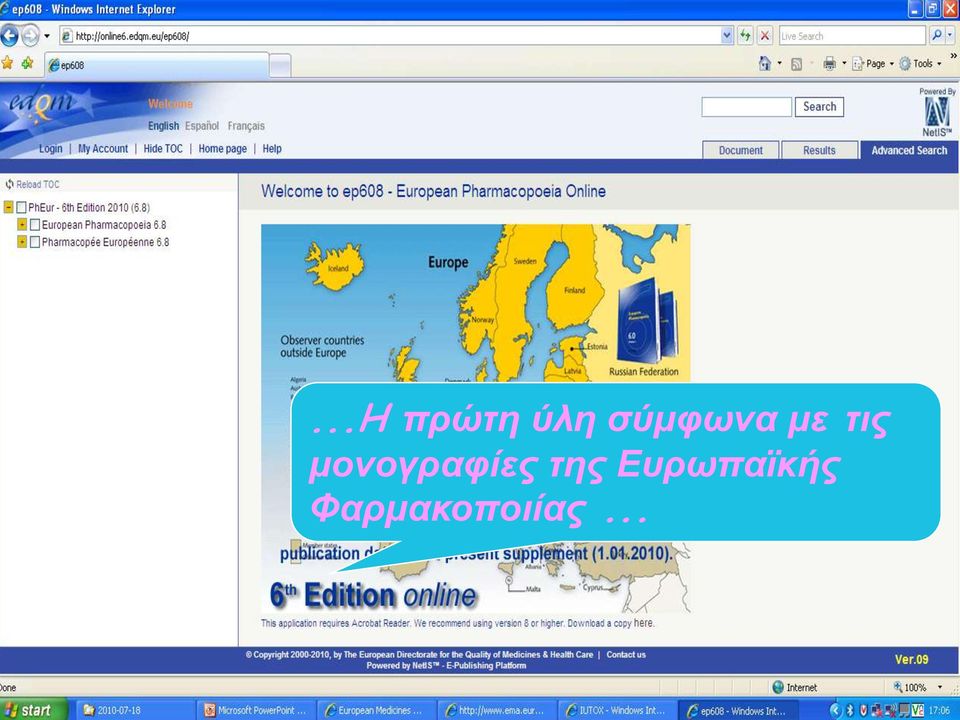The width and height of the screenshot is (960, 720).
Task: Go to Home page link
Action: tap(222, 149)
